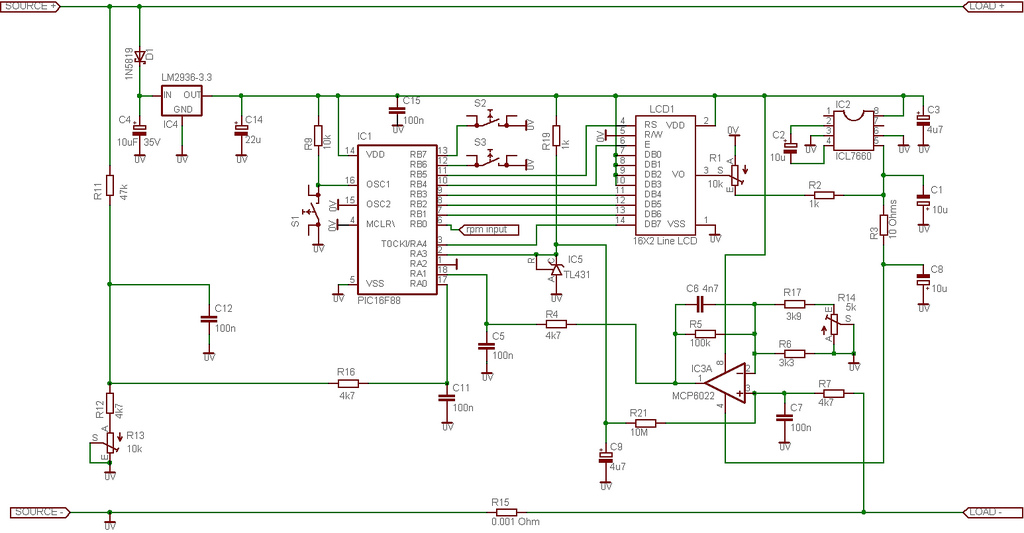
Task: Click the VDD pin label on IC1
Action: (376, 154)
